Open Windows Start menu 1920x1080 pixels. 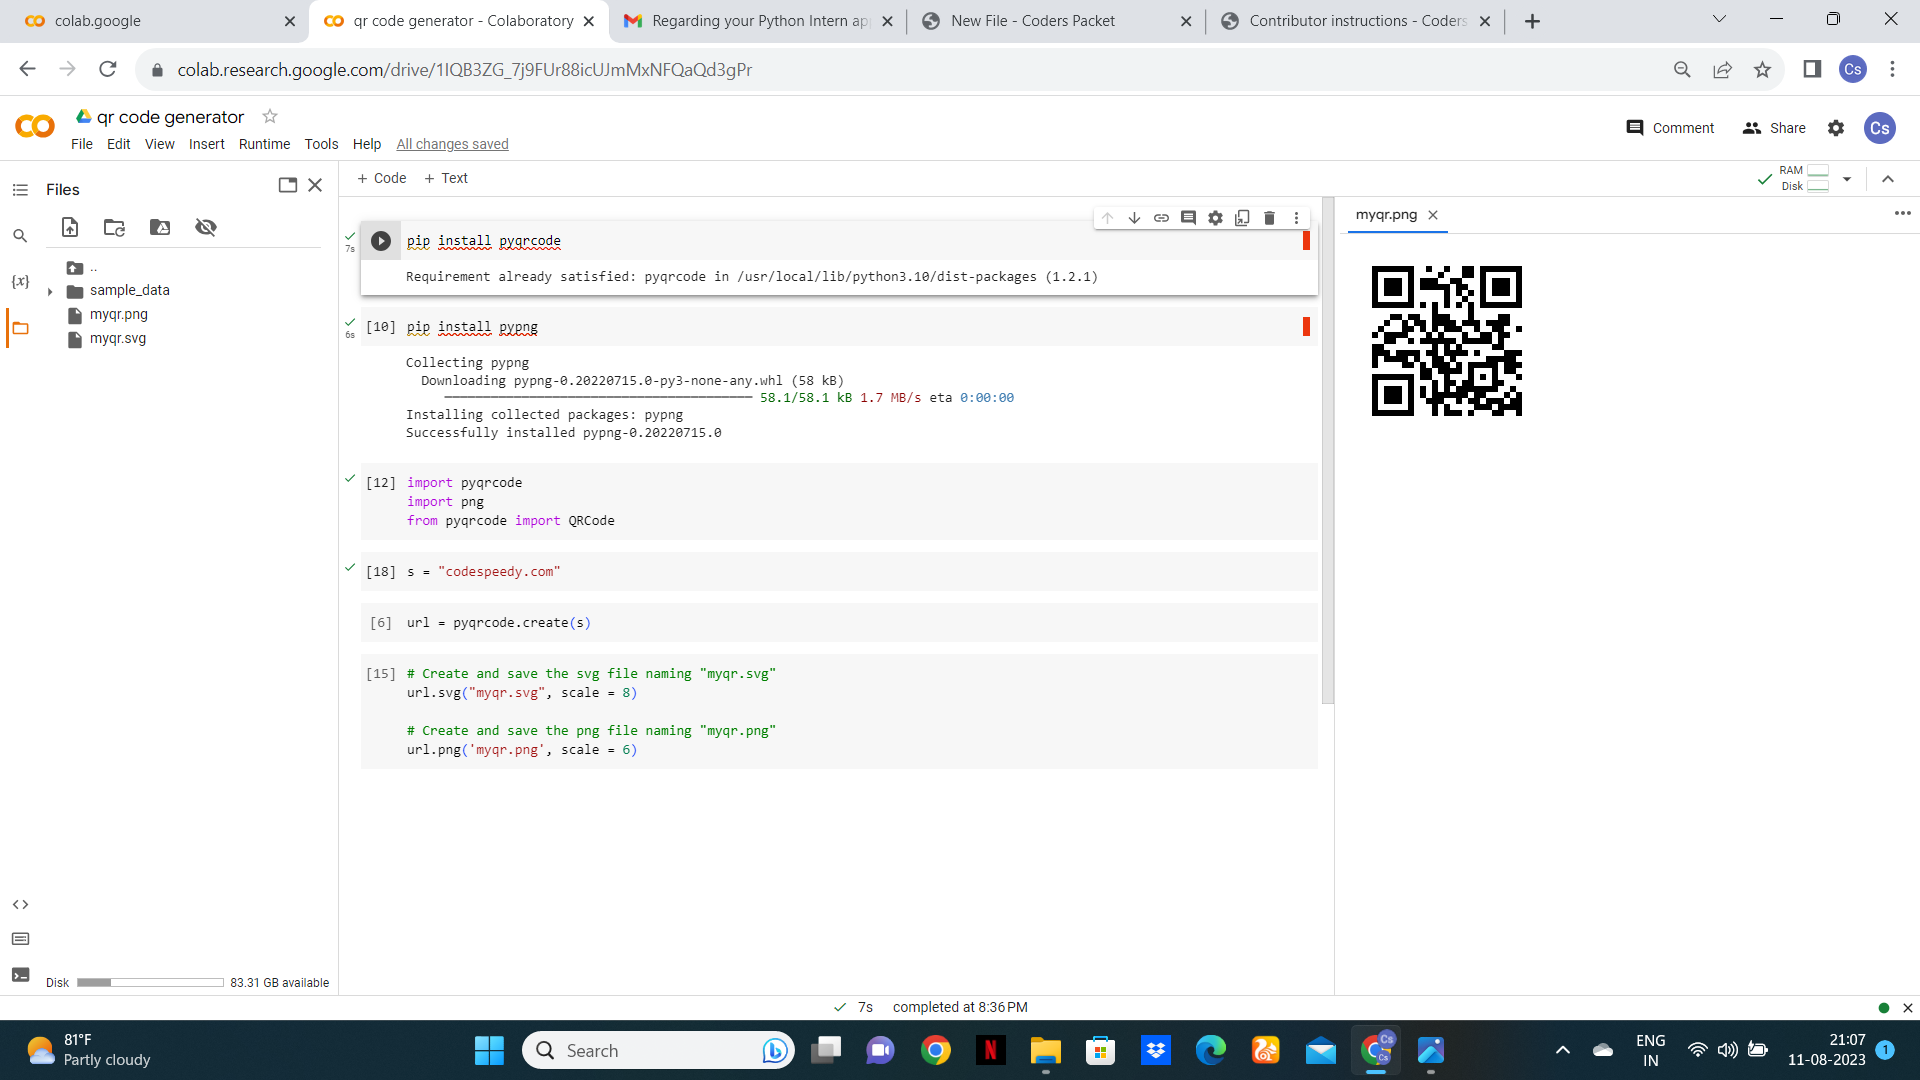click(x=489, y=1050)
